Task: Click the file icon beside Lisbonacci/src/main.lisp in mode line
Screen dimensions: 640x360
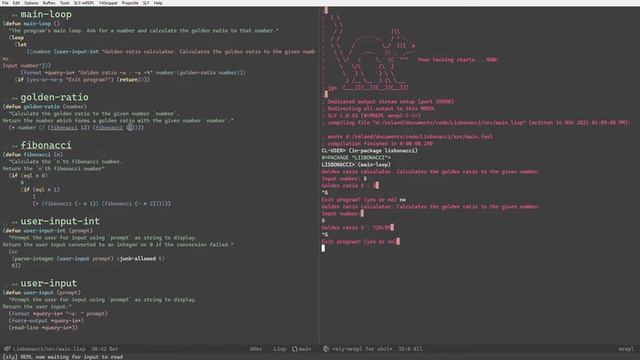Action: point(7,349)
